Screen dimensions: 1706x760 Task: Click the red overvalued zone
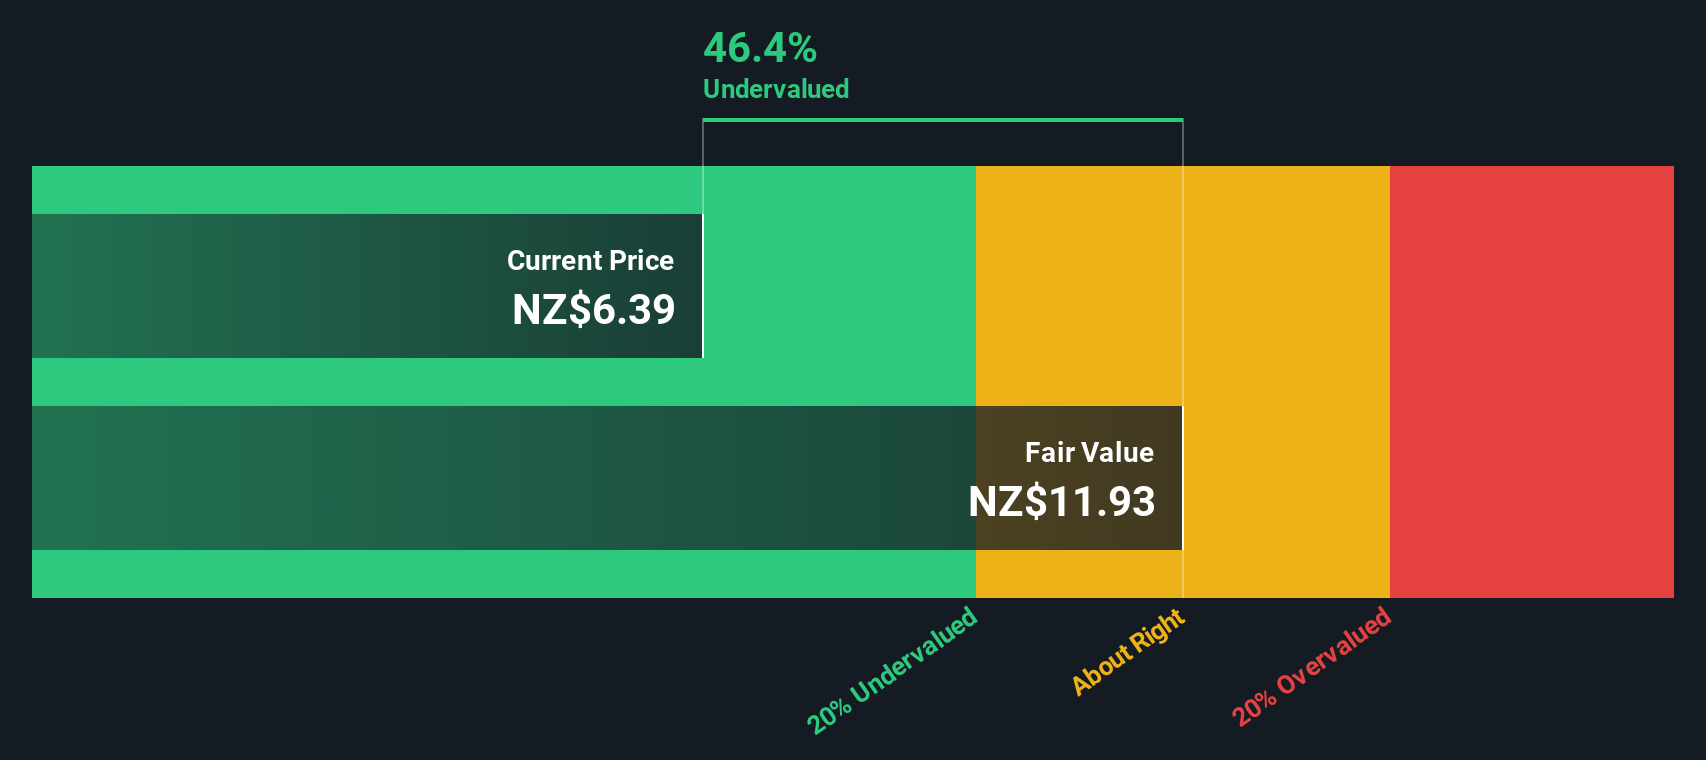coord(1531,381)
